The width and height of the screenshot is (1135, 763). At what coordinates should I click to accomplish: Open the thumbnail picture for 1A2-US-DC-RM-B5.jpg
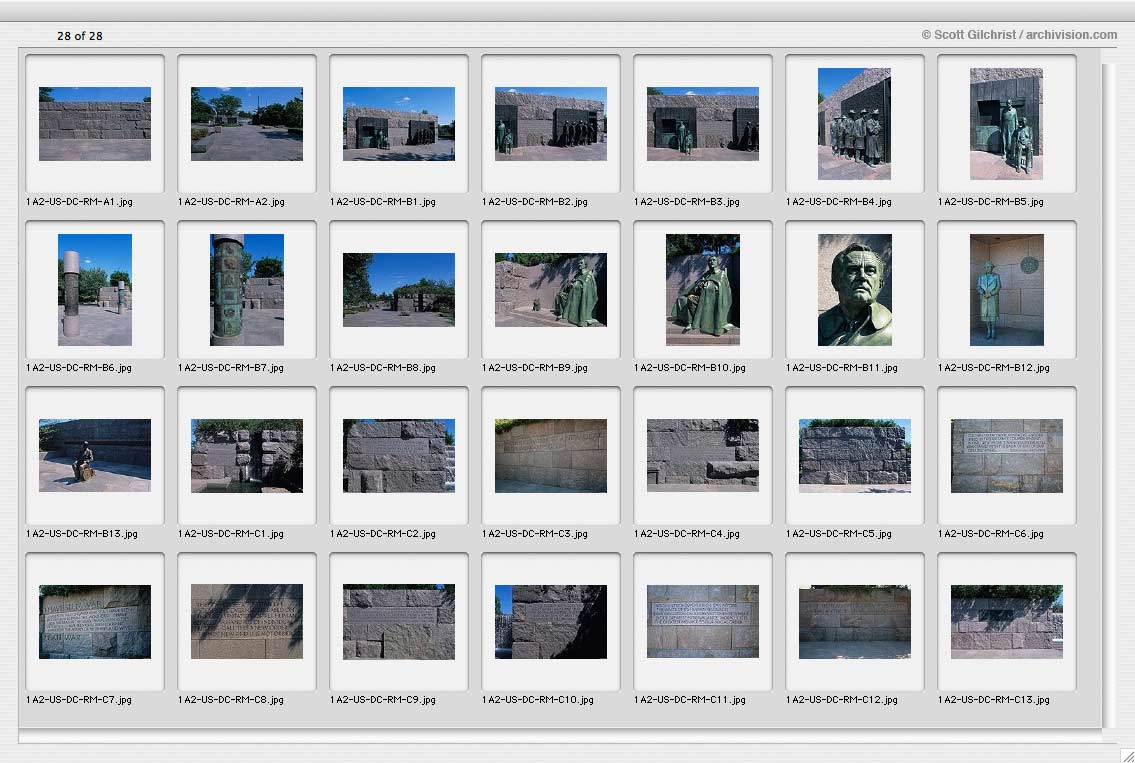[x=1006, y=124]
